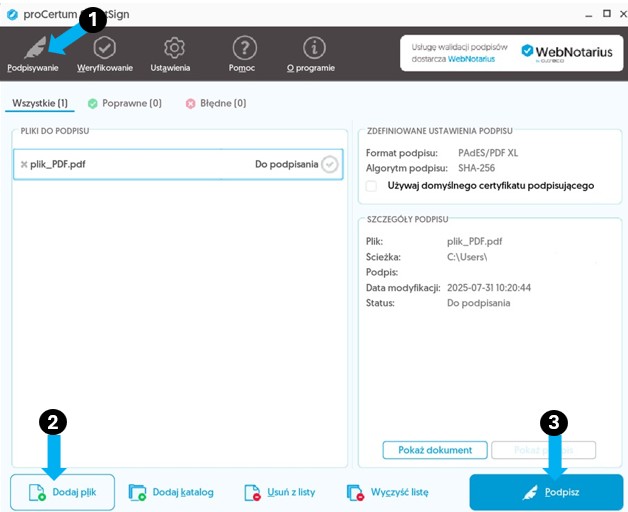Open the WebNotarius link in banner
This screenshot has height=512, width=628.
coord(471,59)
